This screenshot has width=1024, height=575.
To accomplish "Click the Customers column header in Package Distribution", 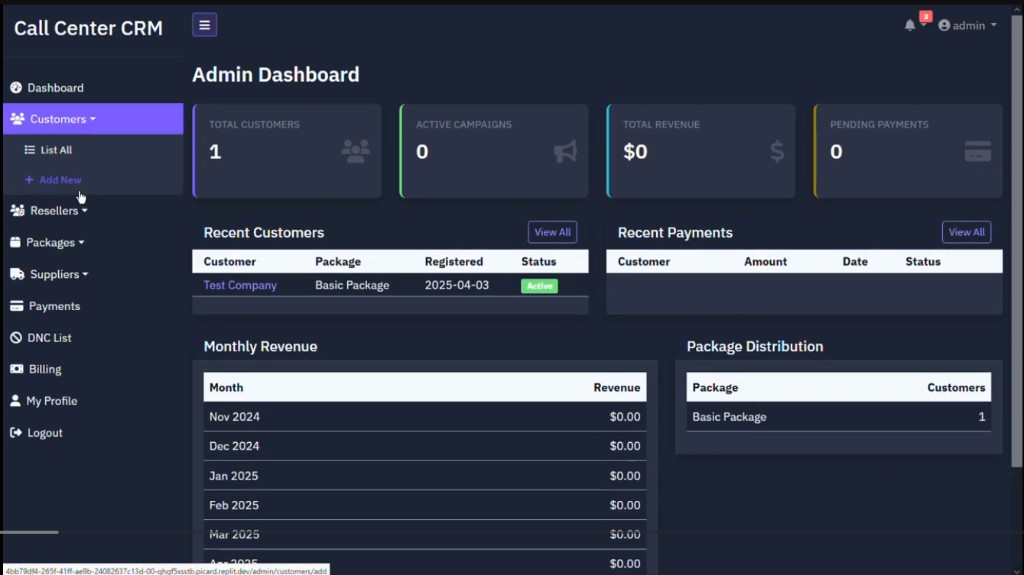I will point(956,387).
